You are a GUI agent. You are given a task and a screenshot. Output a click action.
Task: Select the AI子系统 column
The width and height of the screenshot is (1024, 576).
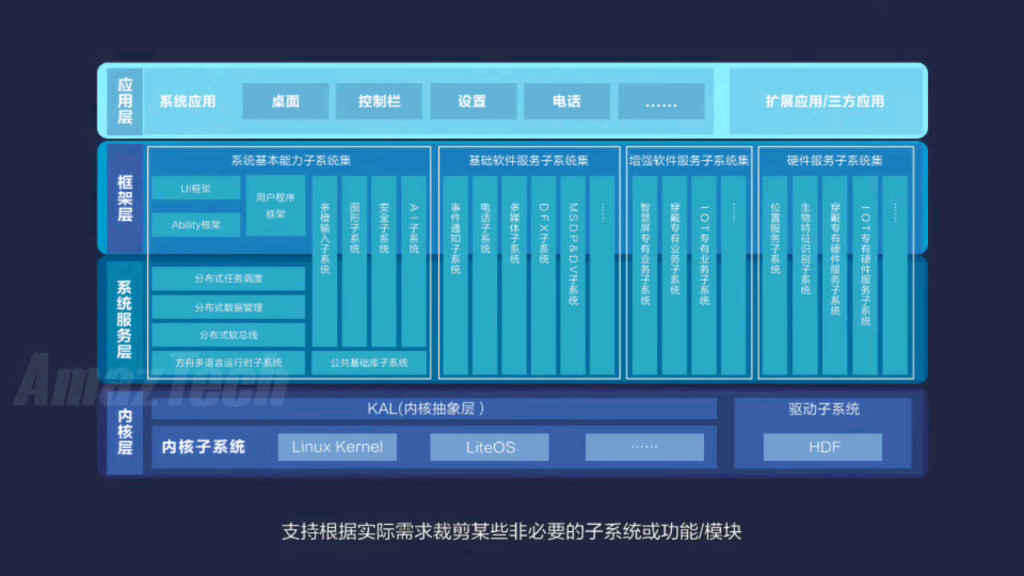pos(413,261)
